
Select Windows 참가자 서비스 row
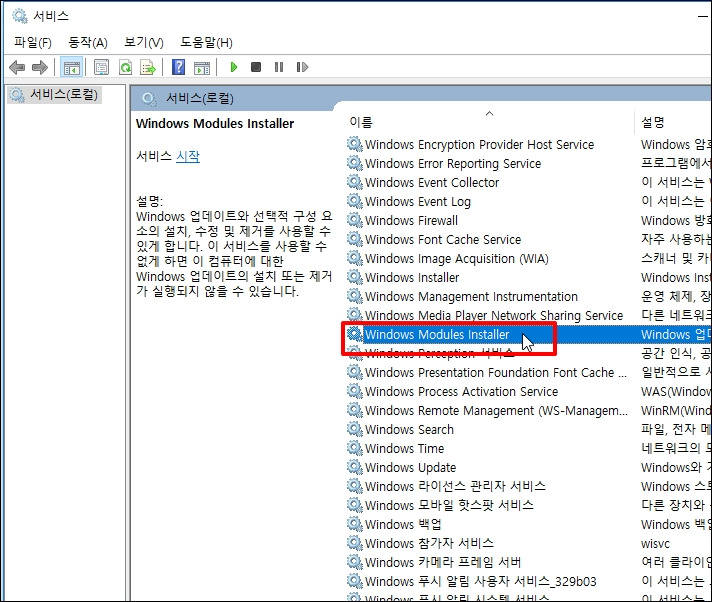coord(429,543)
